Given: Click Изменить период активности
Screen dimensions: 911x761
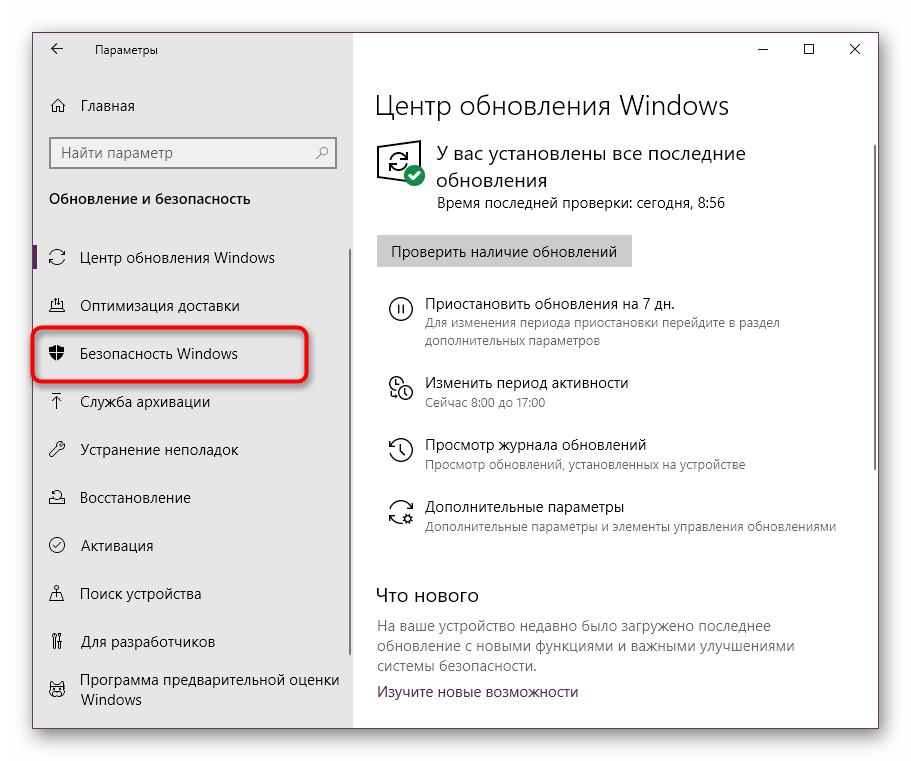Looking at the screenshot, I should point(526,383).
